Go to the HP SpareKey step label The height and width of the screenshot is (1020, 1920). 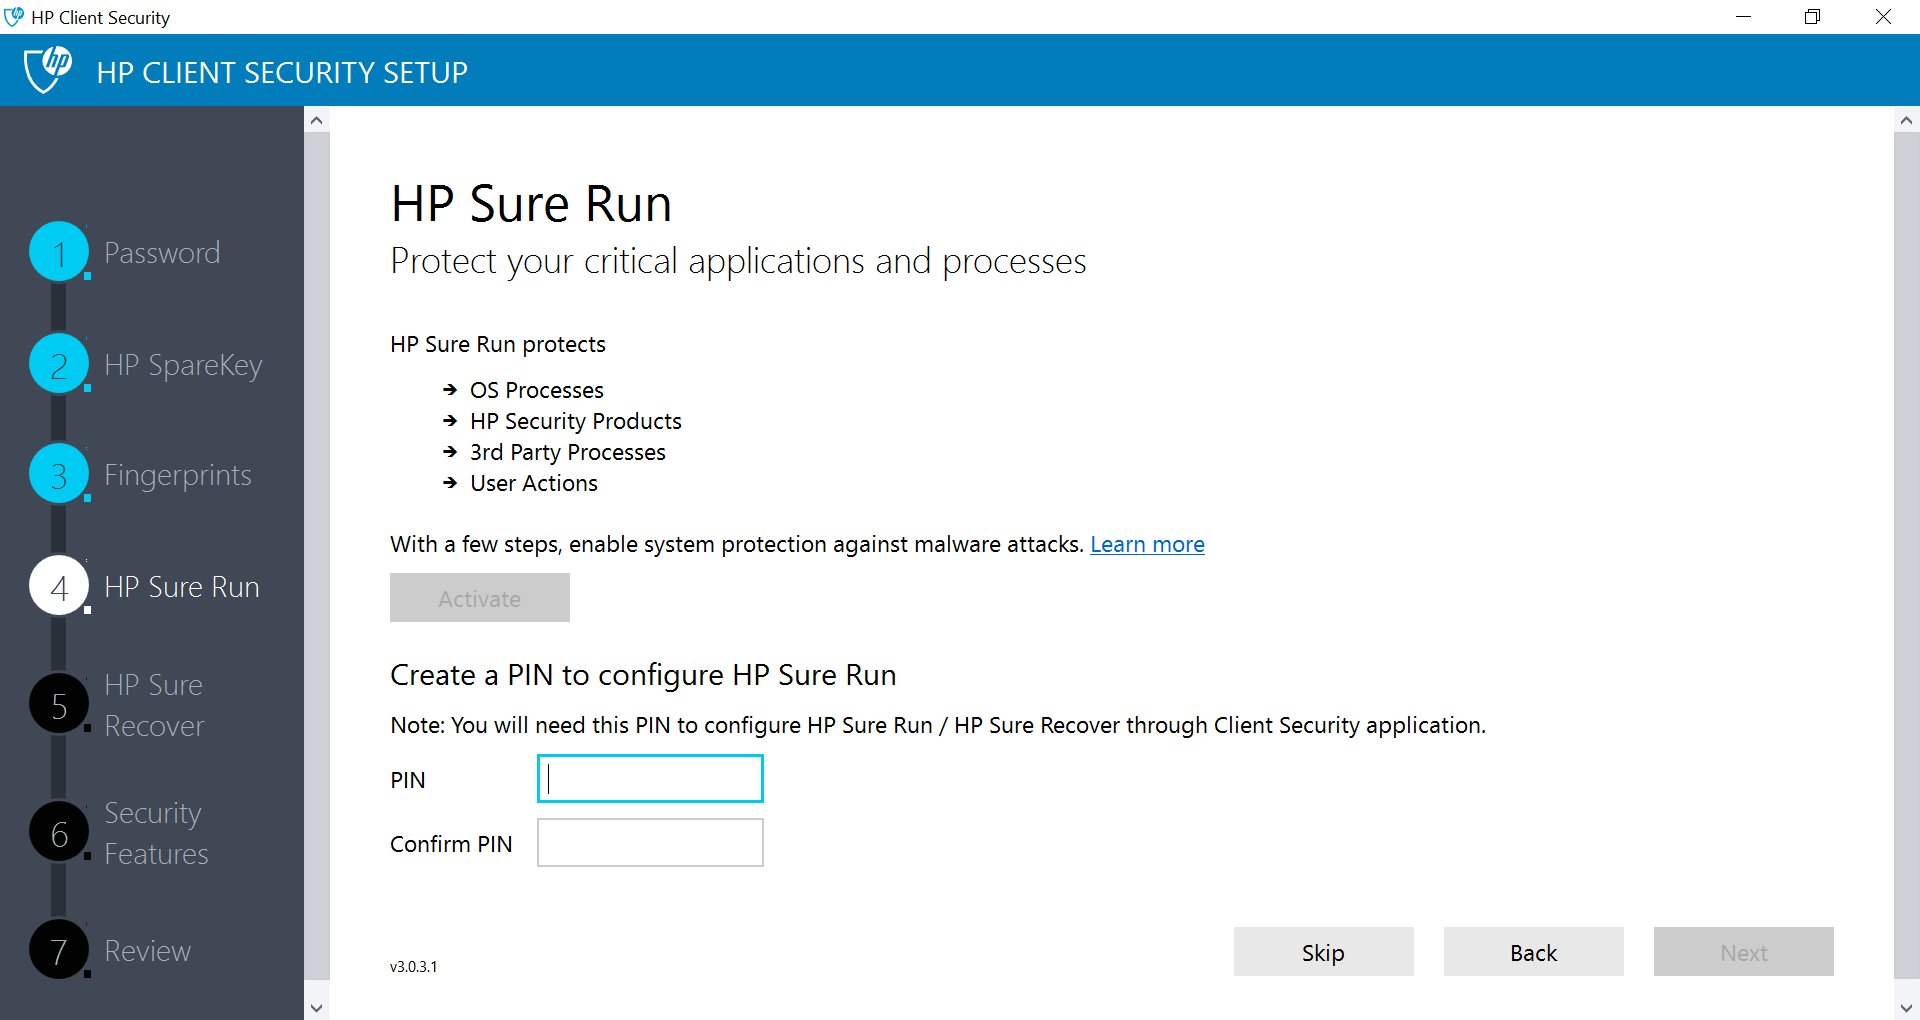[183, 366]
